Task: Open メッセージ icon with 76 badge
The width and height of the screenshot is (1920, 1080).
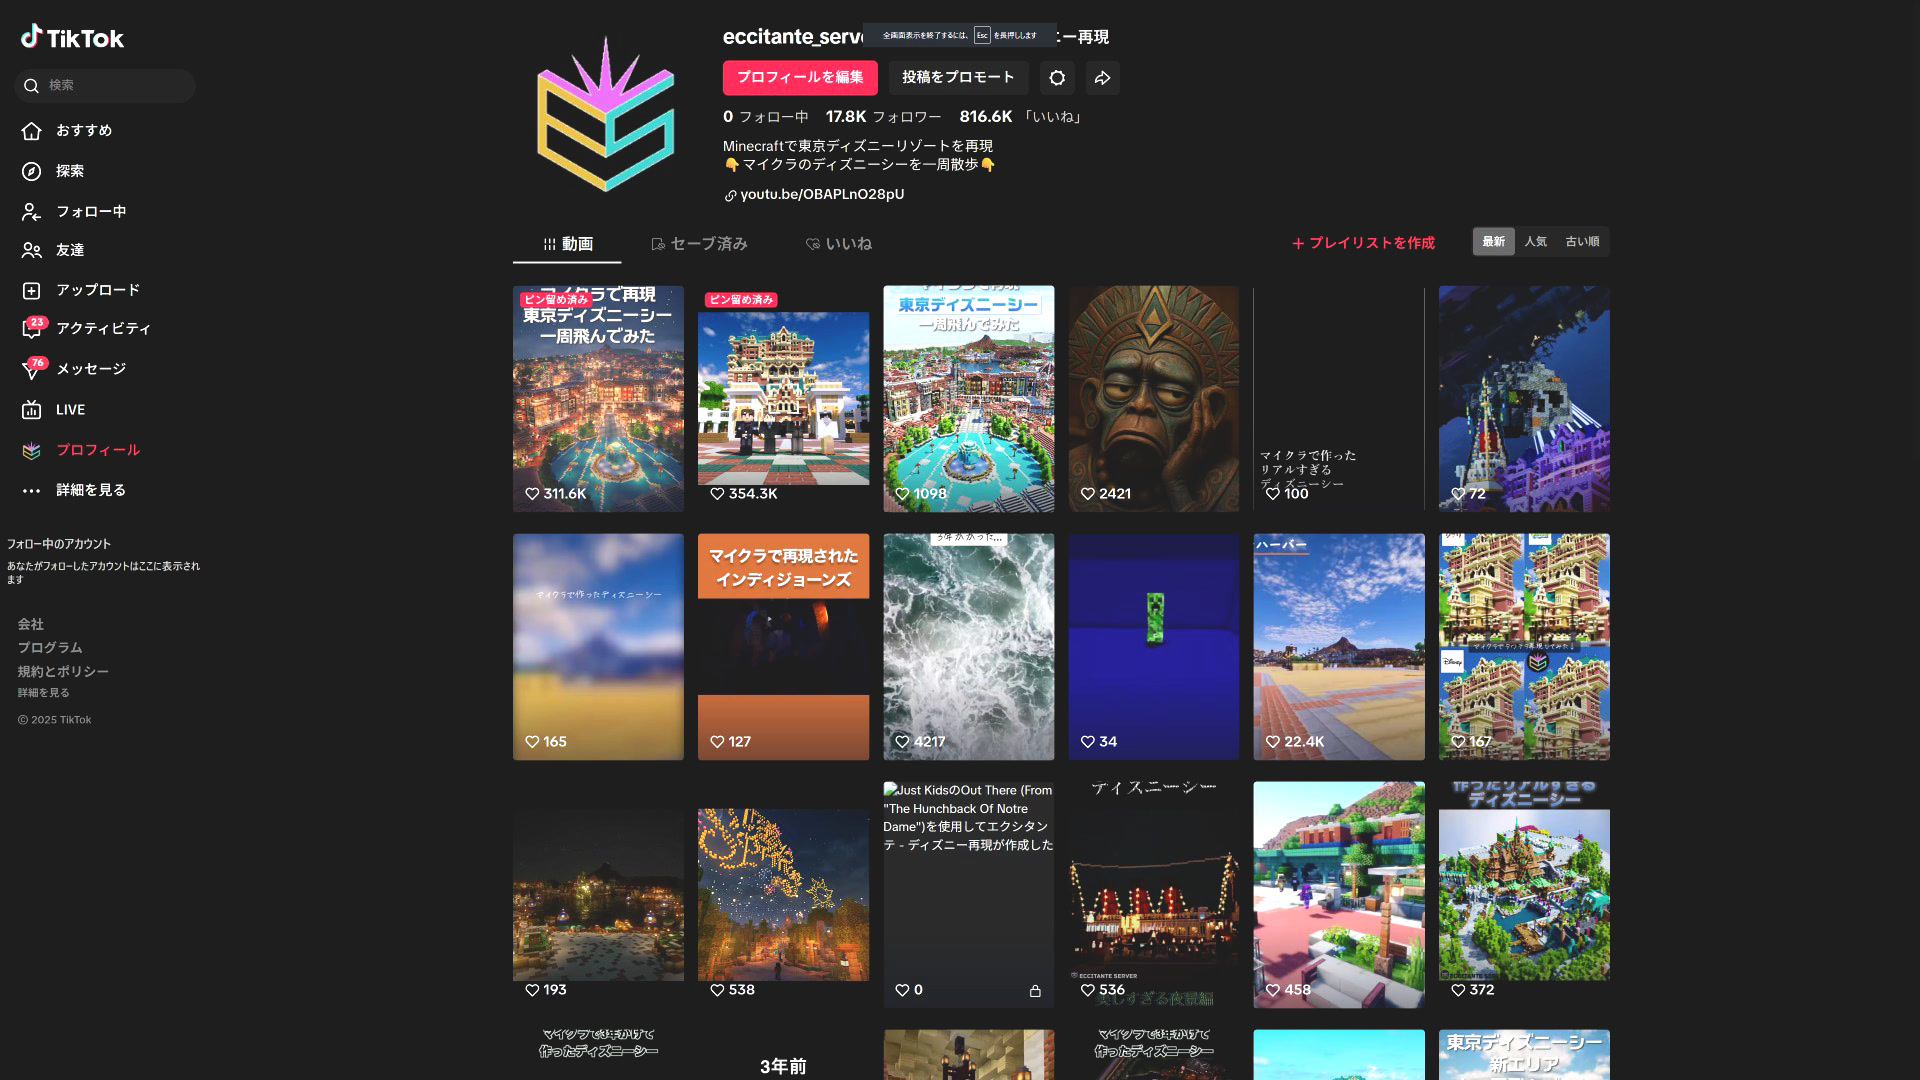Action: [32, 369]
